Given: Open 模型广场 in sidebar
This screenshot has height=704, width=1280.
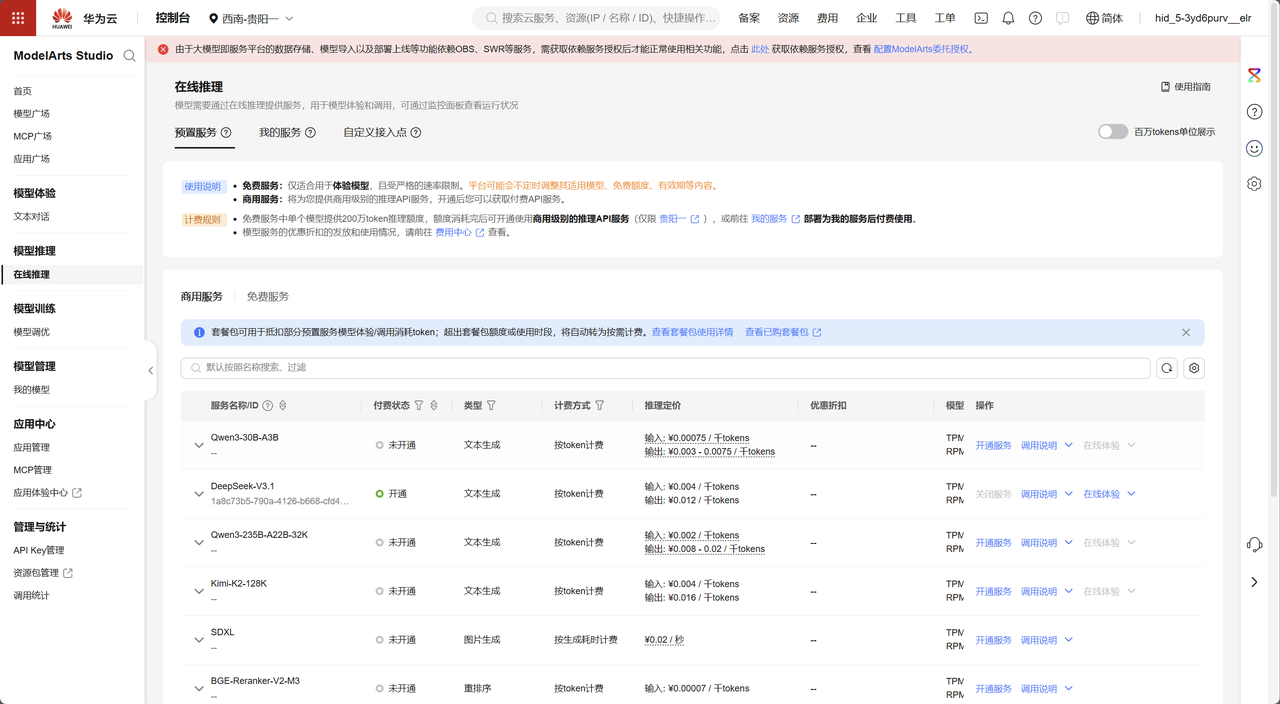Looking at the screenshot, I should coord(31,114).
